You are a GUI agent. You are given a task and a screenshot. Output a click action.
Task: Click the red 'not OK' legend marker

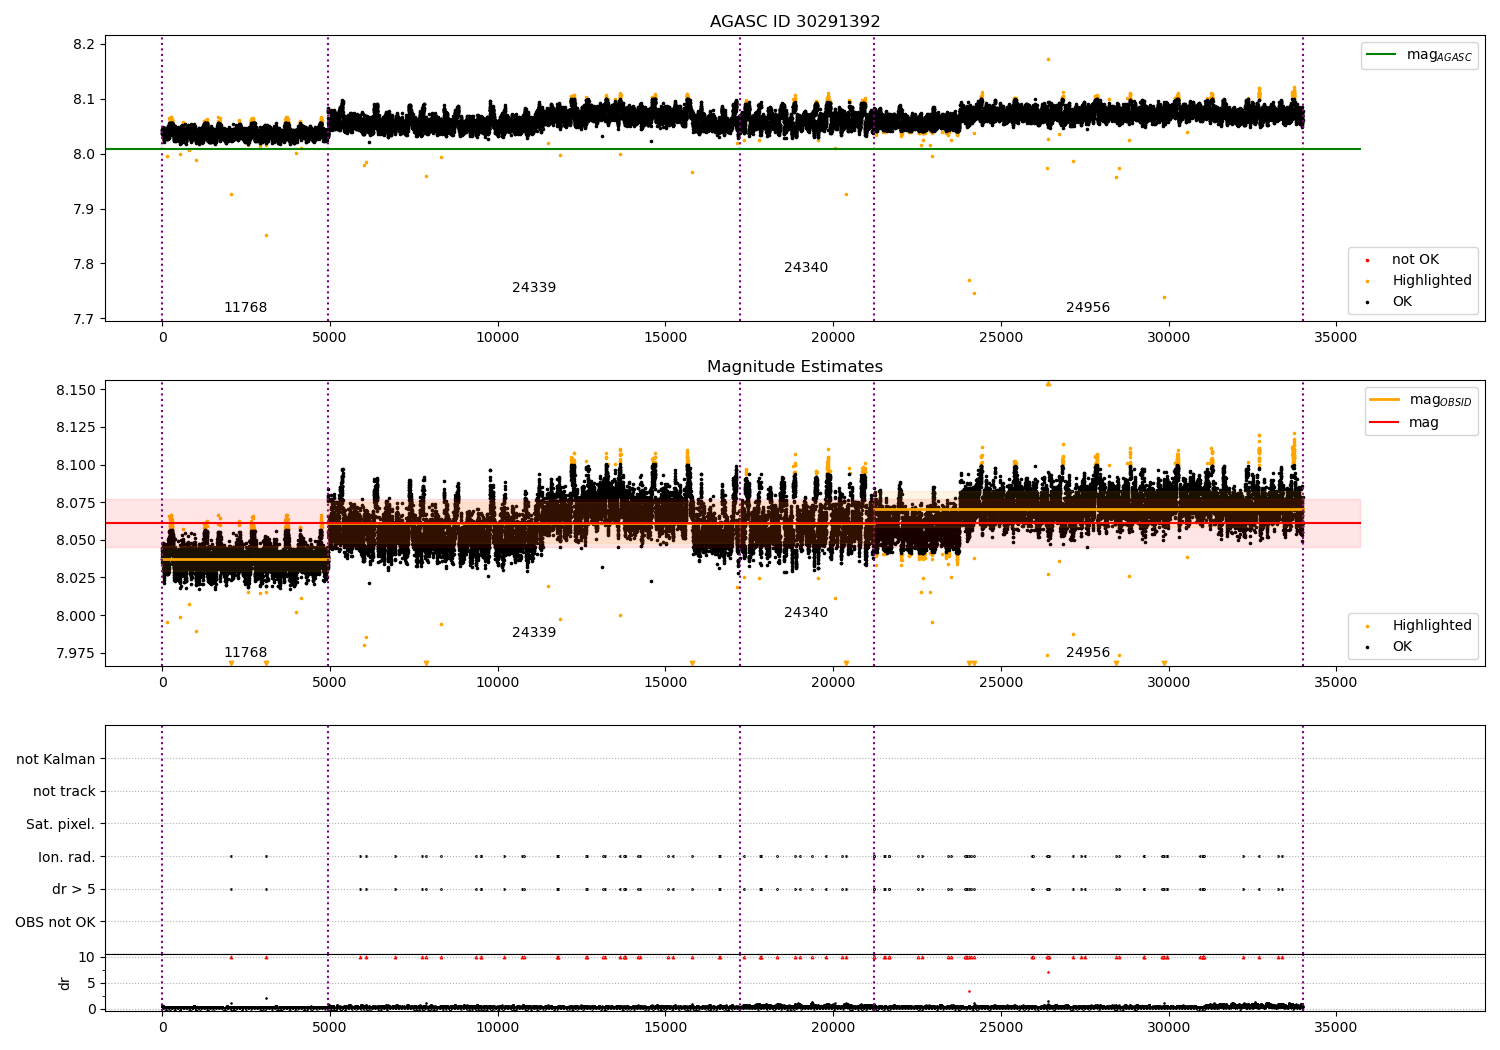(1367, 260)
